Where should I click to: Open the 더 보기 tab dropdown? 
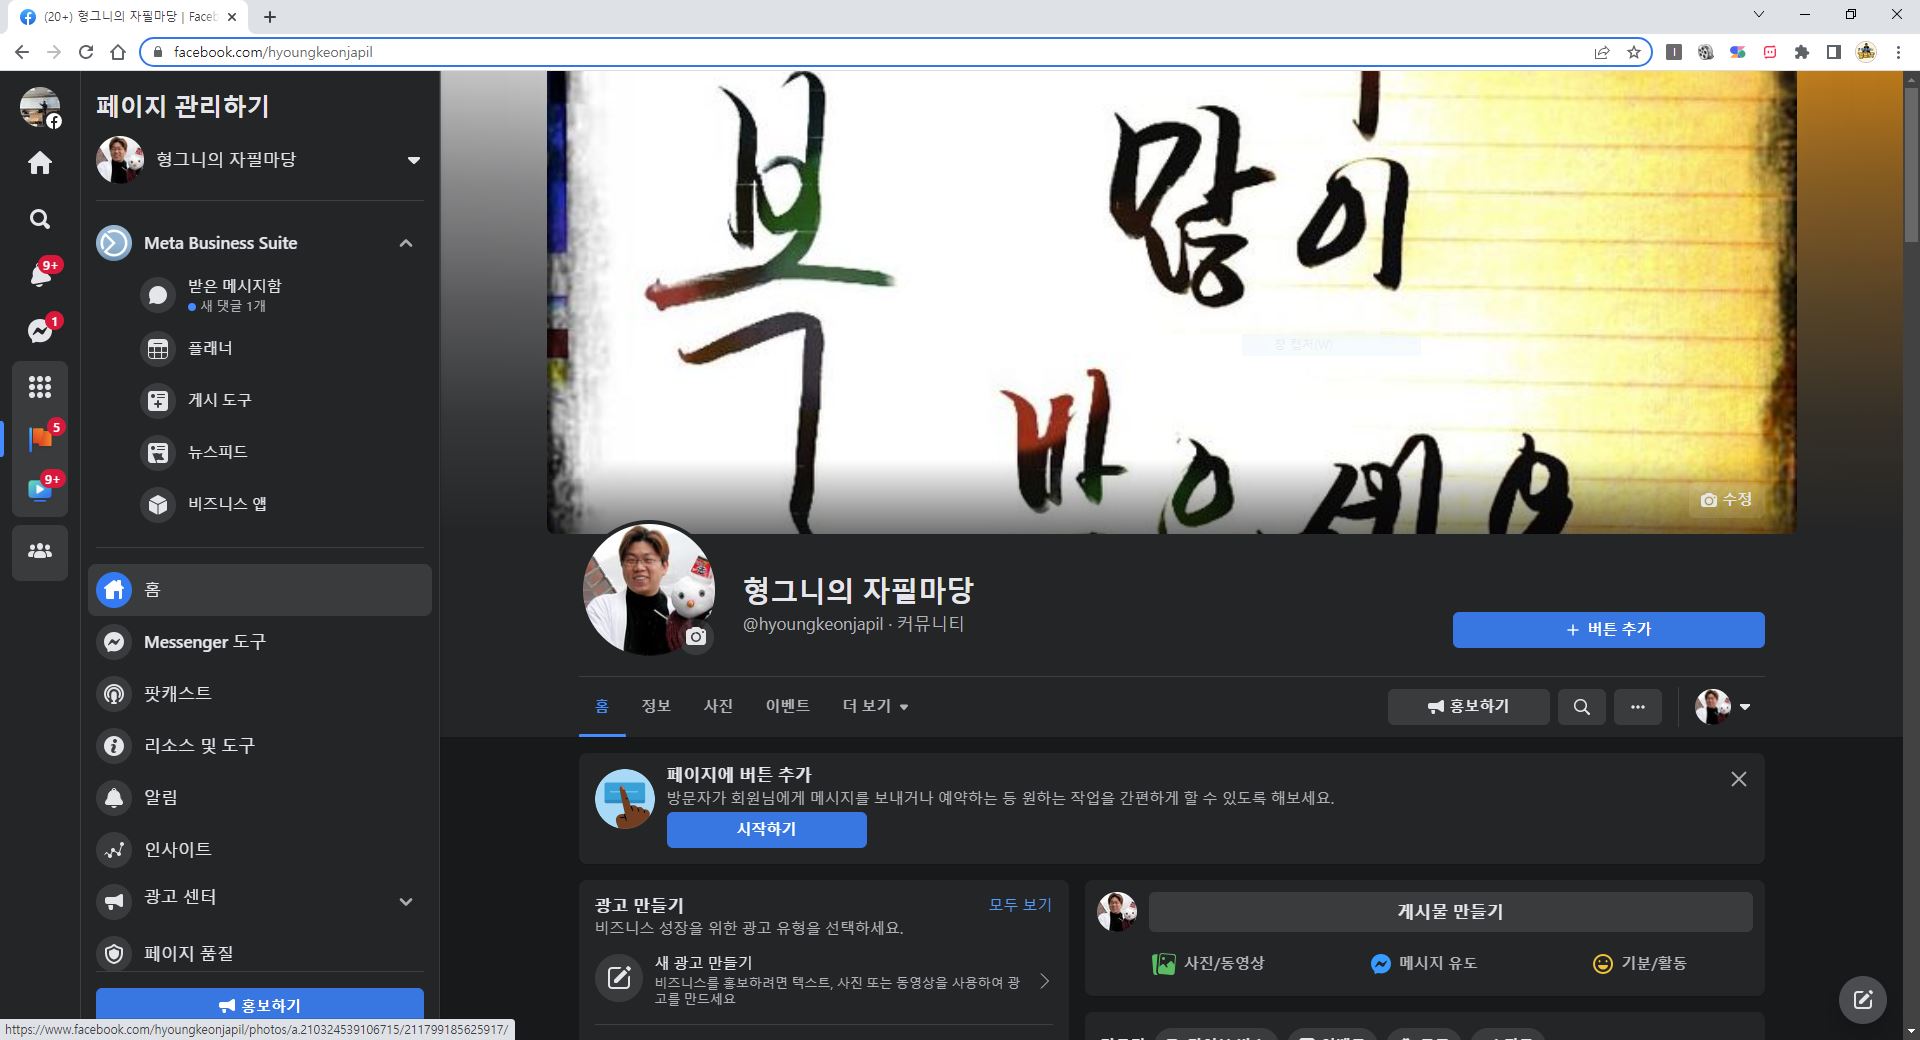pyautogui.click(x=875, y=706)
